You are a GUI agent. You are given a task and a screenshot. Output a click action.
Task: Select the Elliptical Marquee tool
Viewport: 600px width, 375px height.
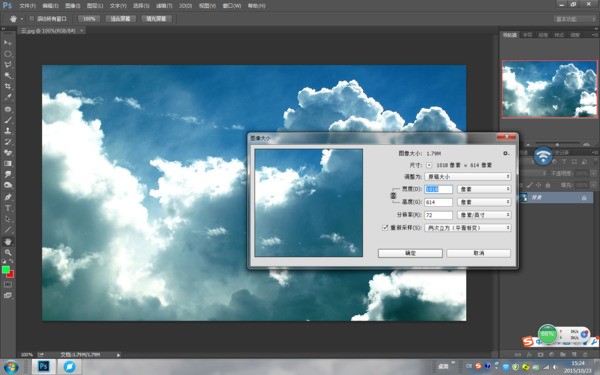click(8, 54)
